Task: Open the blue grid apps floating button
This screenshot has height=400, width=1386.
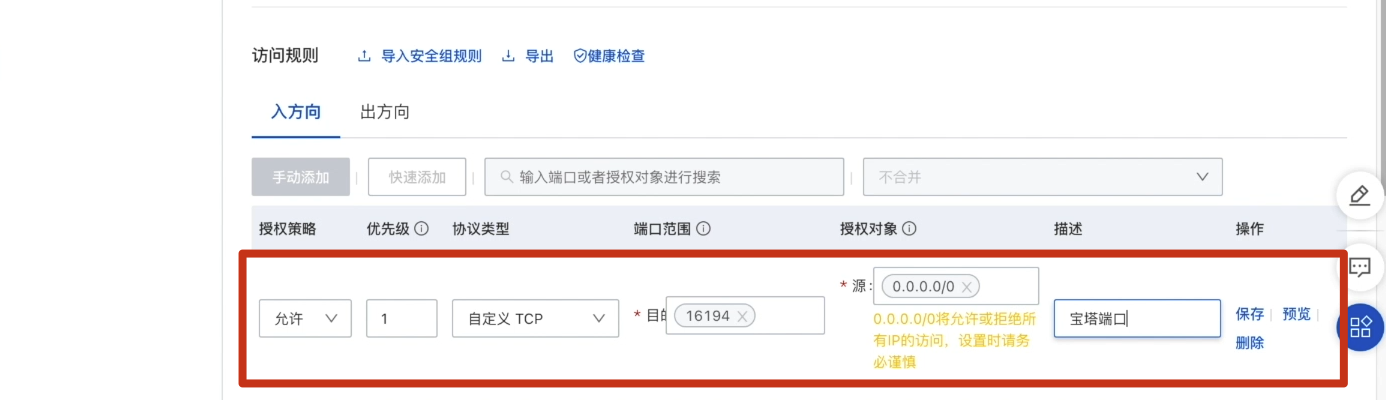Action: click(1361, 327)
